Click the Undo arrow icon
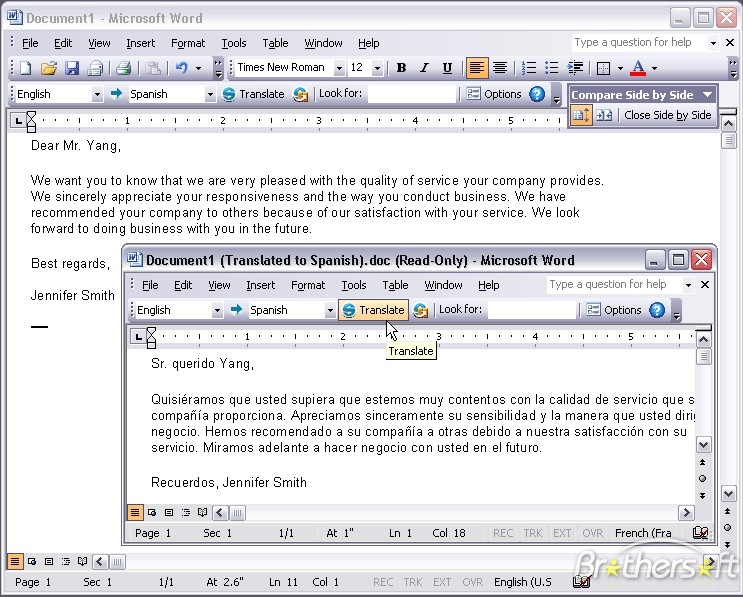 (x=181, y=68)
